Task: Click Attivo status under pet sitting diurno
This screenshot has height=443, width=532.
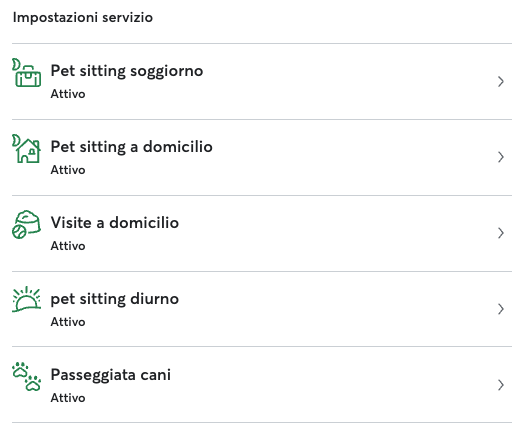Action: point(68,322)
